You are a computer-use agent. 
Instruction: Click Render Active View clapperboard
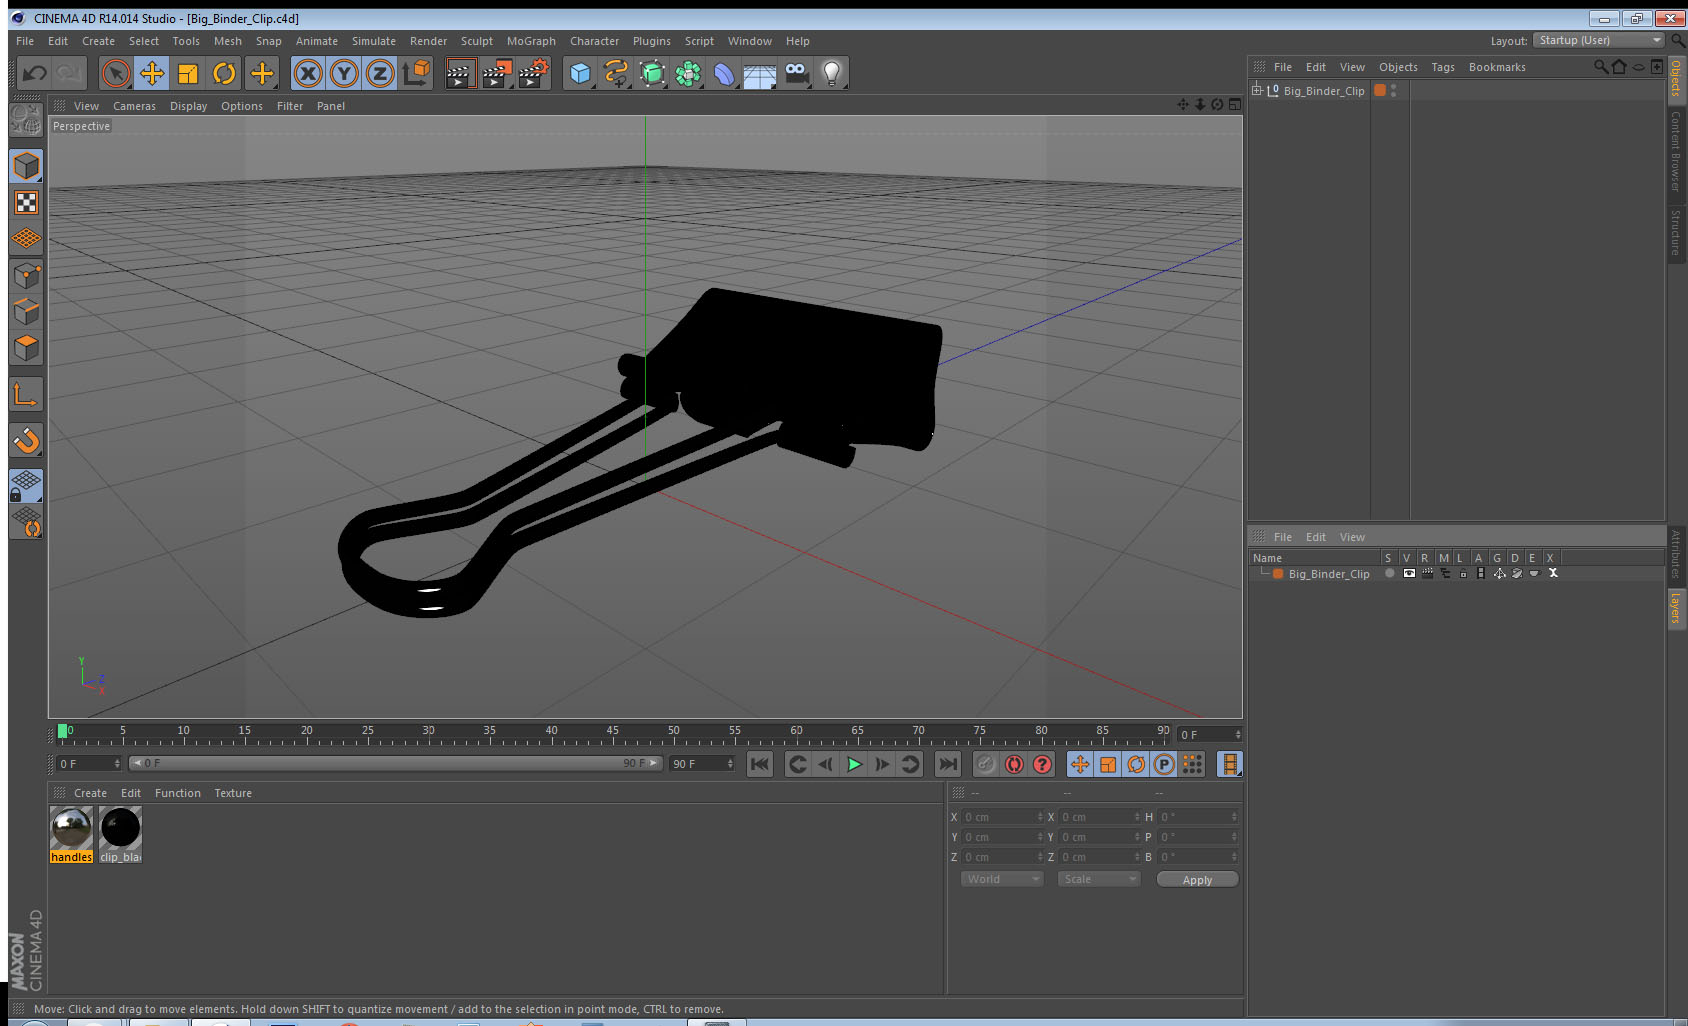pos(460,73)
